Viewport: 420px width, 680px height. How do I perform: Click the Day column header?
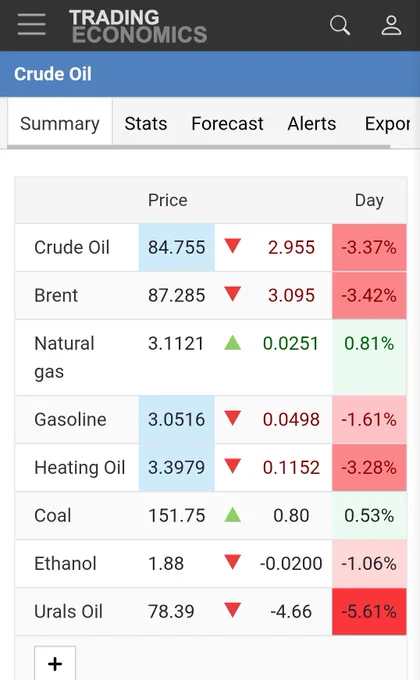click(x=369, y=200)
